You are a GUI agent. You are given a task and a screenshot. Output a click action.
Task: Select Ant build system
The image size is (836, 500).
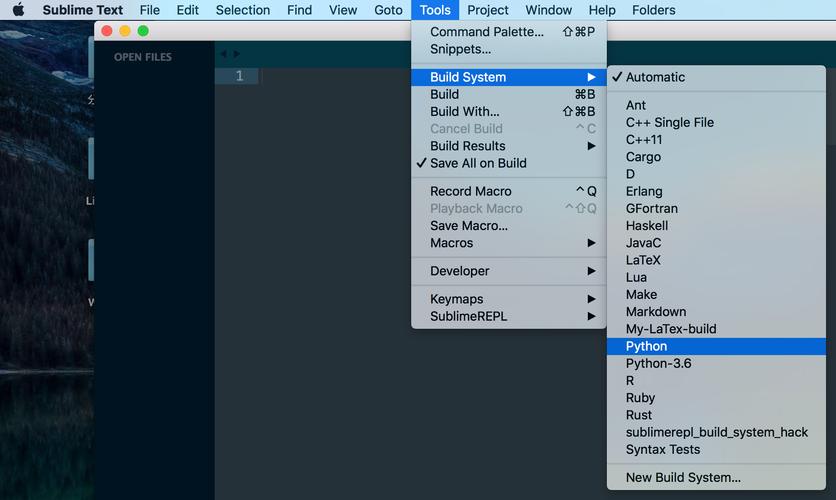716,105
